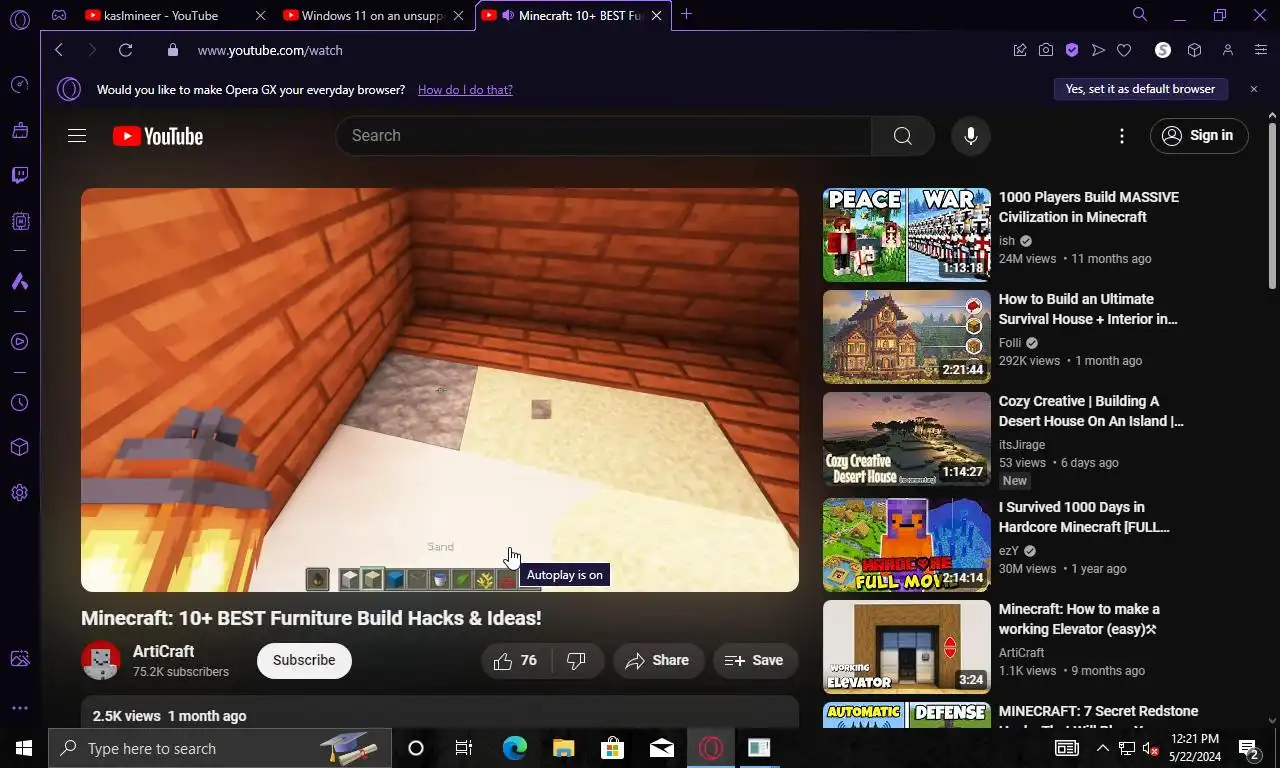Click the Flow send arrow icon
1280x768 pixels.
[1098, 50]
